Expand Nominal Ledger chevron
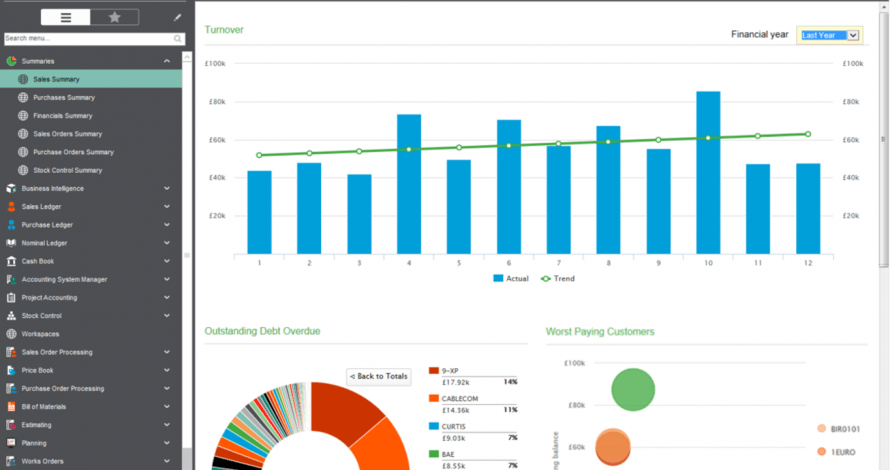Screen dimensions: 890x470 tap(167, 243)
